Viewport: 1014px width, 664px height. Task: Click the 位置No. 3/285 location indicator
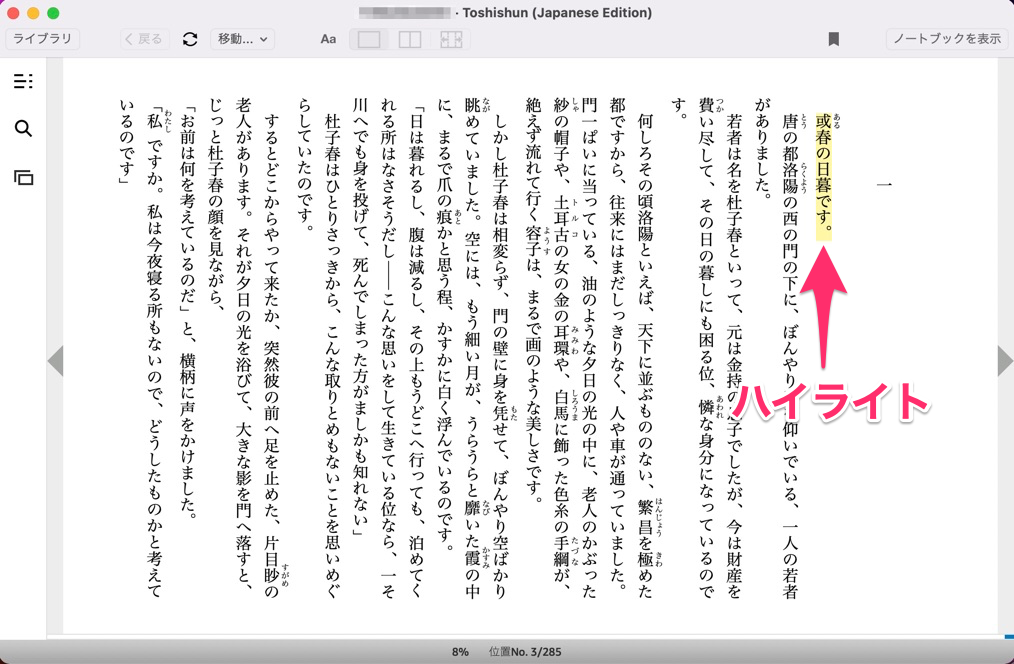[x=524, y=652]
